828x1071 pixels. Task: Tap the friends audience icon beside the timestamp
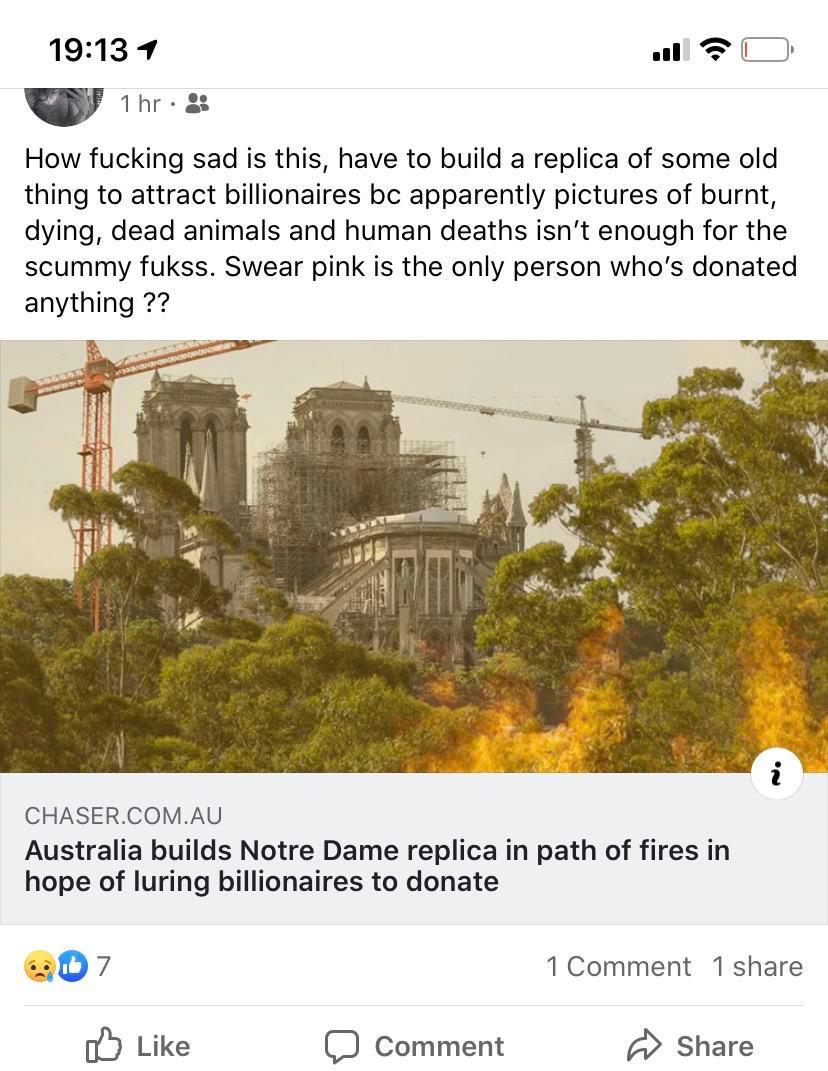(196, 103)
